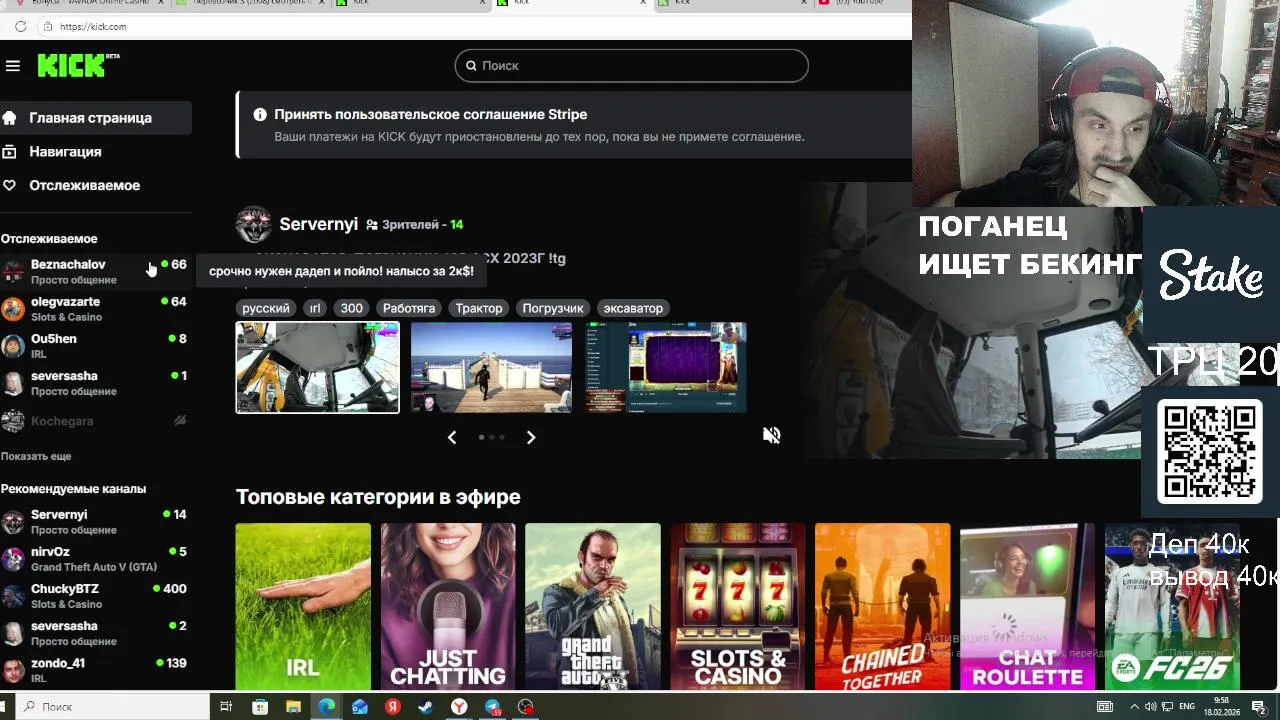Reload the page in browser
The height and width of the screenshot is (720, 1280).
pyautogui.click(x=20, y=27)
